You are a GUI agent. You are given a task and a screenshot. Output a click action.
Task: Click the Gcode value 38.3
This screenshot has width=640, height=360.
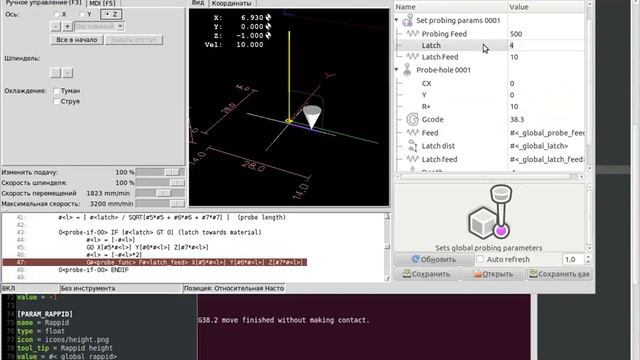[x=517, y=119]
